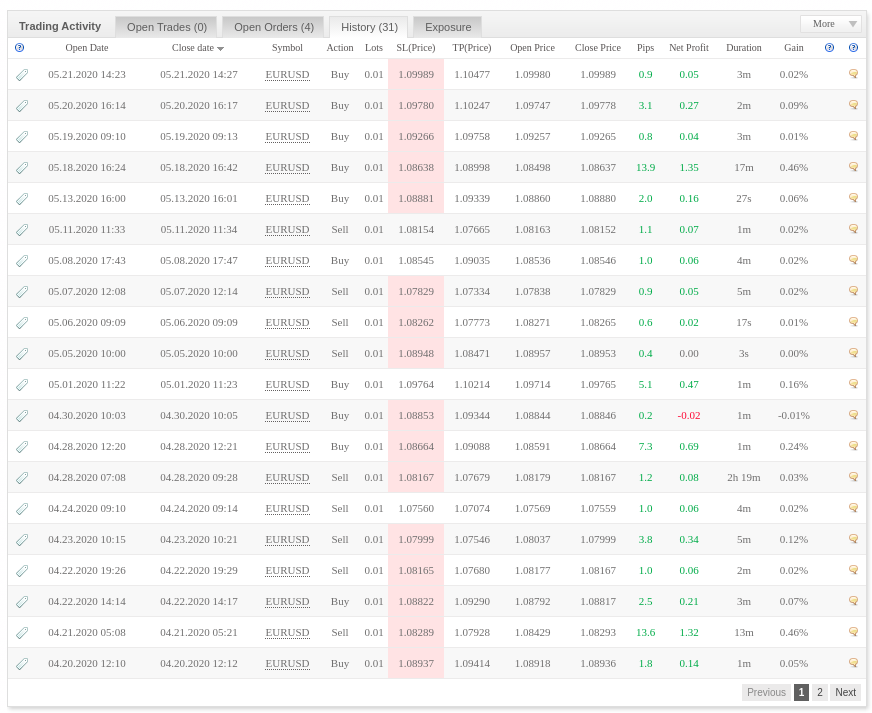Viewport: 872px width, 713px height.
Task: Click the -0.01% gain value
Action: pyautogui.click(x=794, y=416)
